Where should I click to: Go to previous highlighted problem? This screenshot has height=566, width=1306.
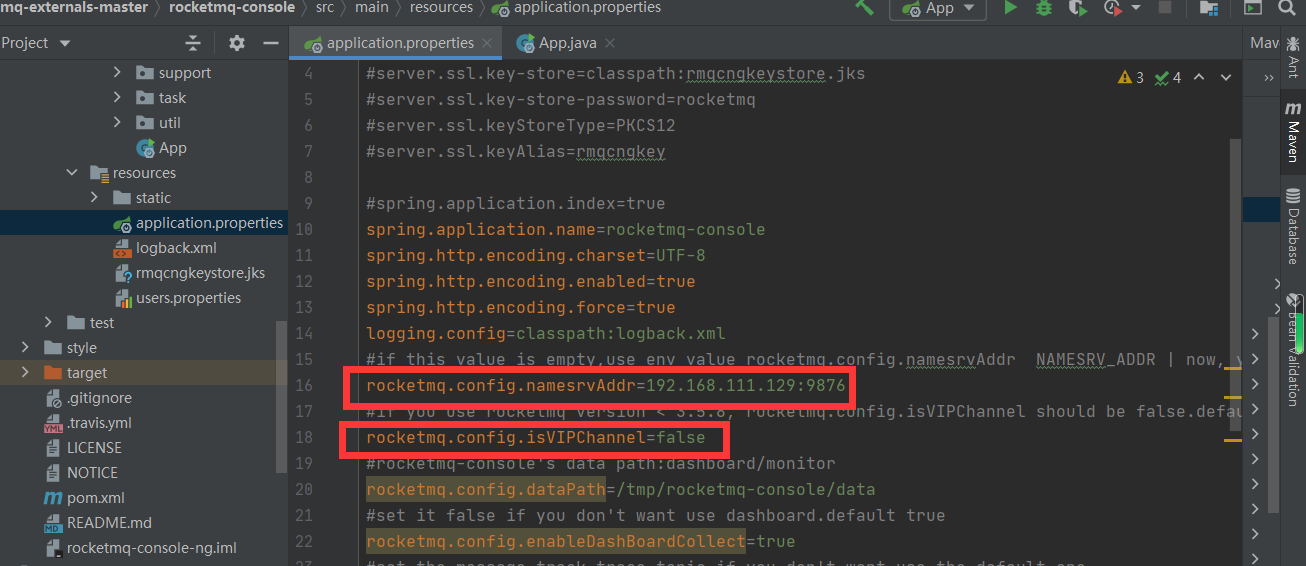point(1199,78)
